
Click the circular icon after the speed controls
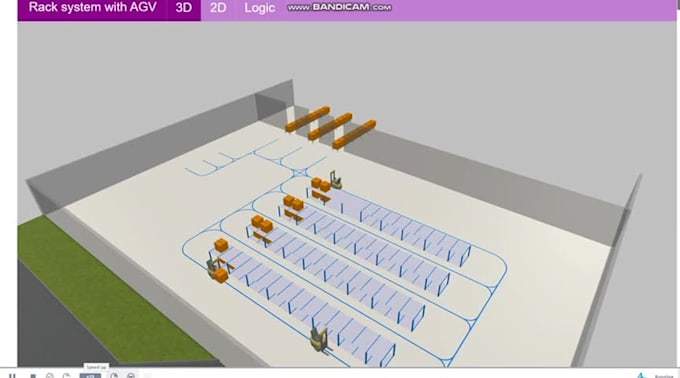(x=131, y=375)
